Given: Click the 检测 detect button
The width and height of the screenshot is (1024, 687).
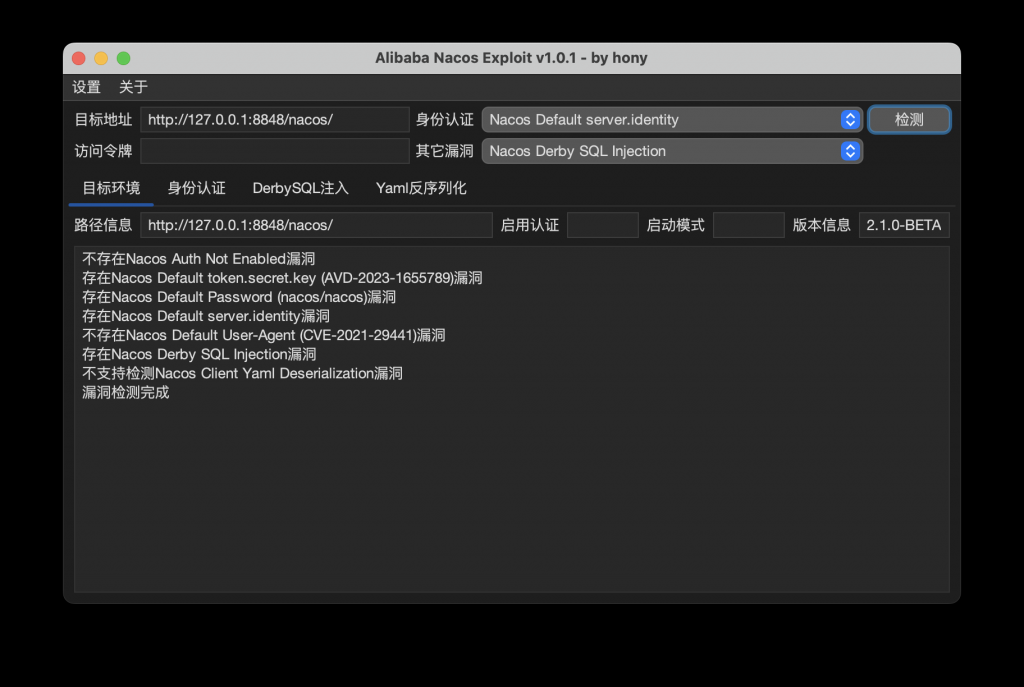Looking at the screenshot, I should coord(909,120).
